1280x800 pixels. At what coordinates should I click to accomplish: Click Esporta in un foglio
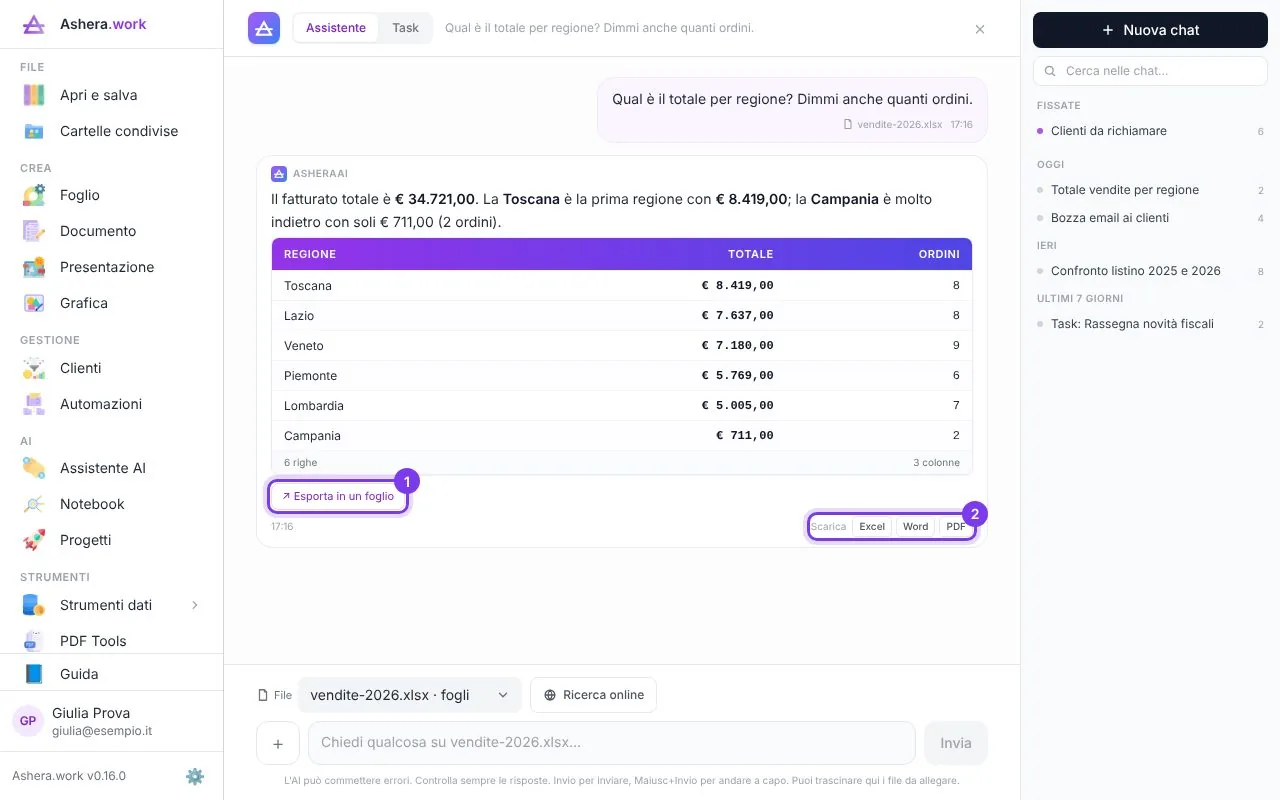pos(338,496)
